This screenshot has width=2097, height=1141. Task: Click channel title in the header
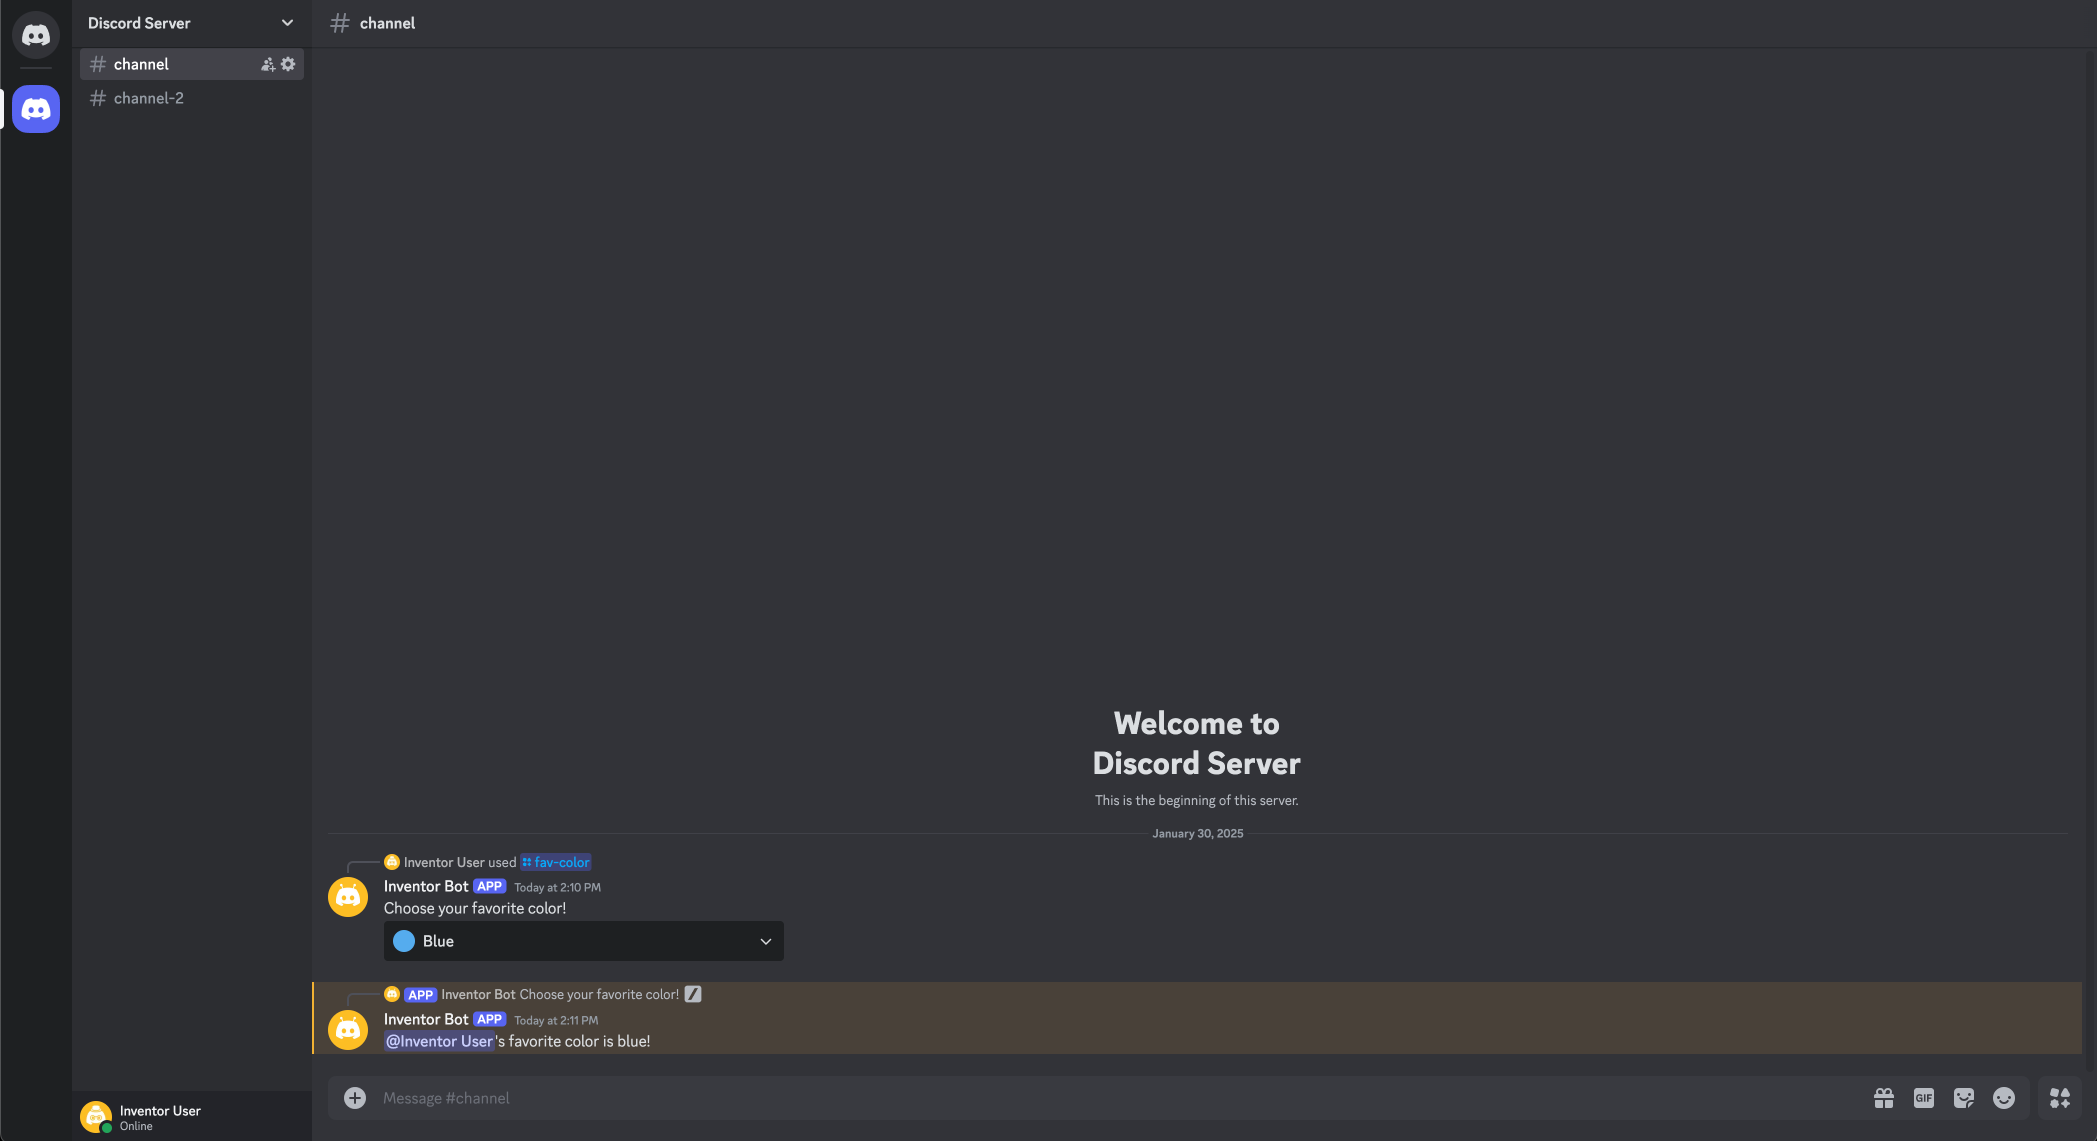[x=387, y=23]
